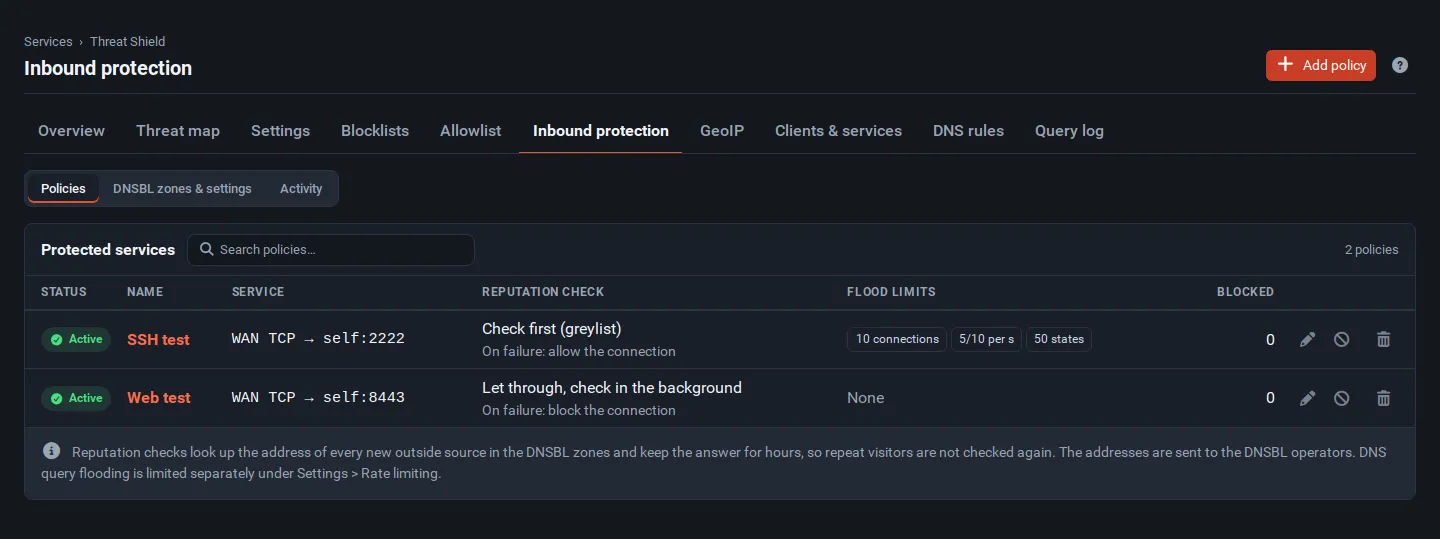Screen dimensions: 1440x539
Task: Open the help question mark icon
Action: point(1400,65)
